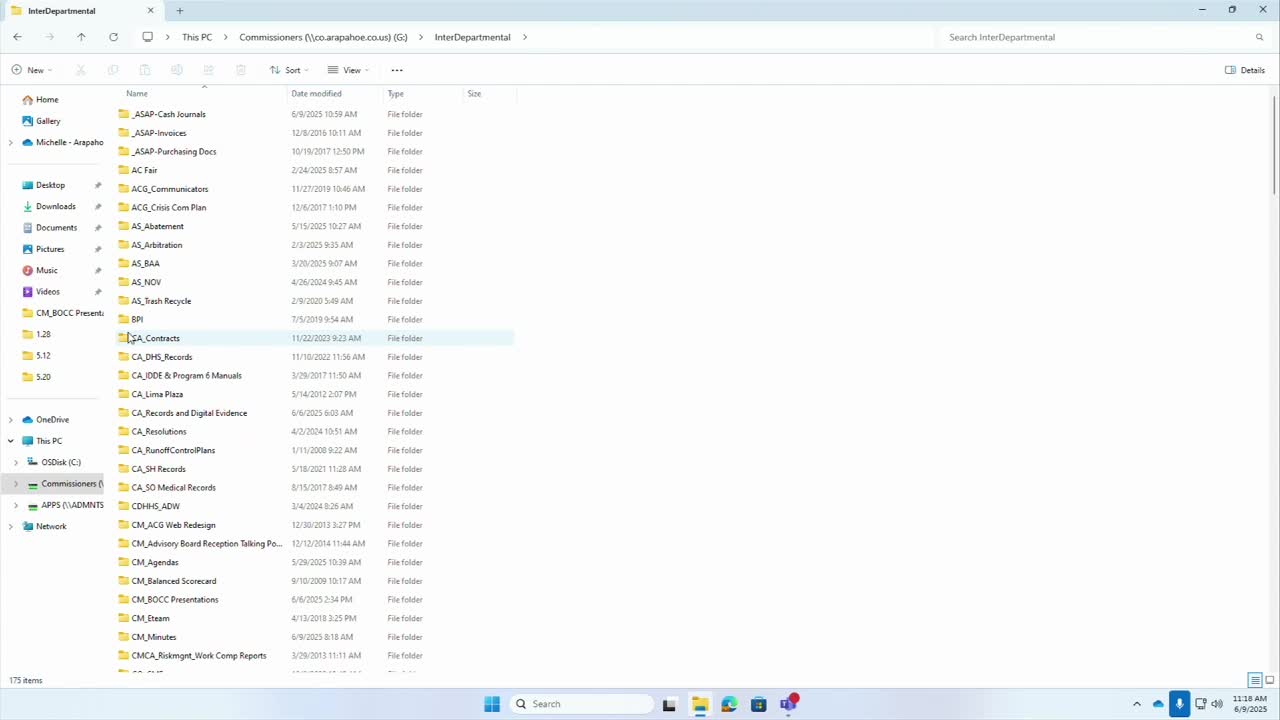Image resolution: width=1280 pixels, height=720 pixels.
Task: Unpin the Desktop quick access pin
Action: pos(98,185)
